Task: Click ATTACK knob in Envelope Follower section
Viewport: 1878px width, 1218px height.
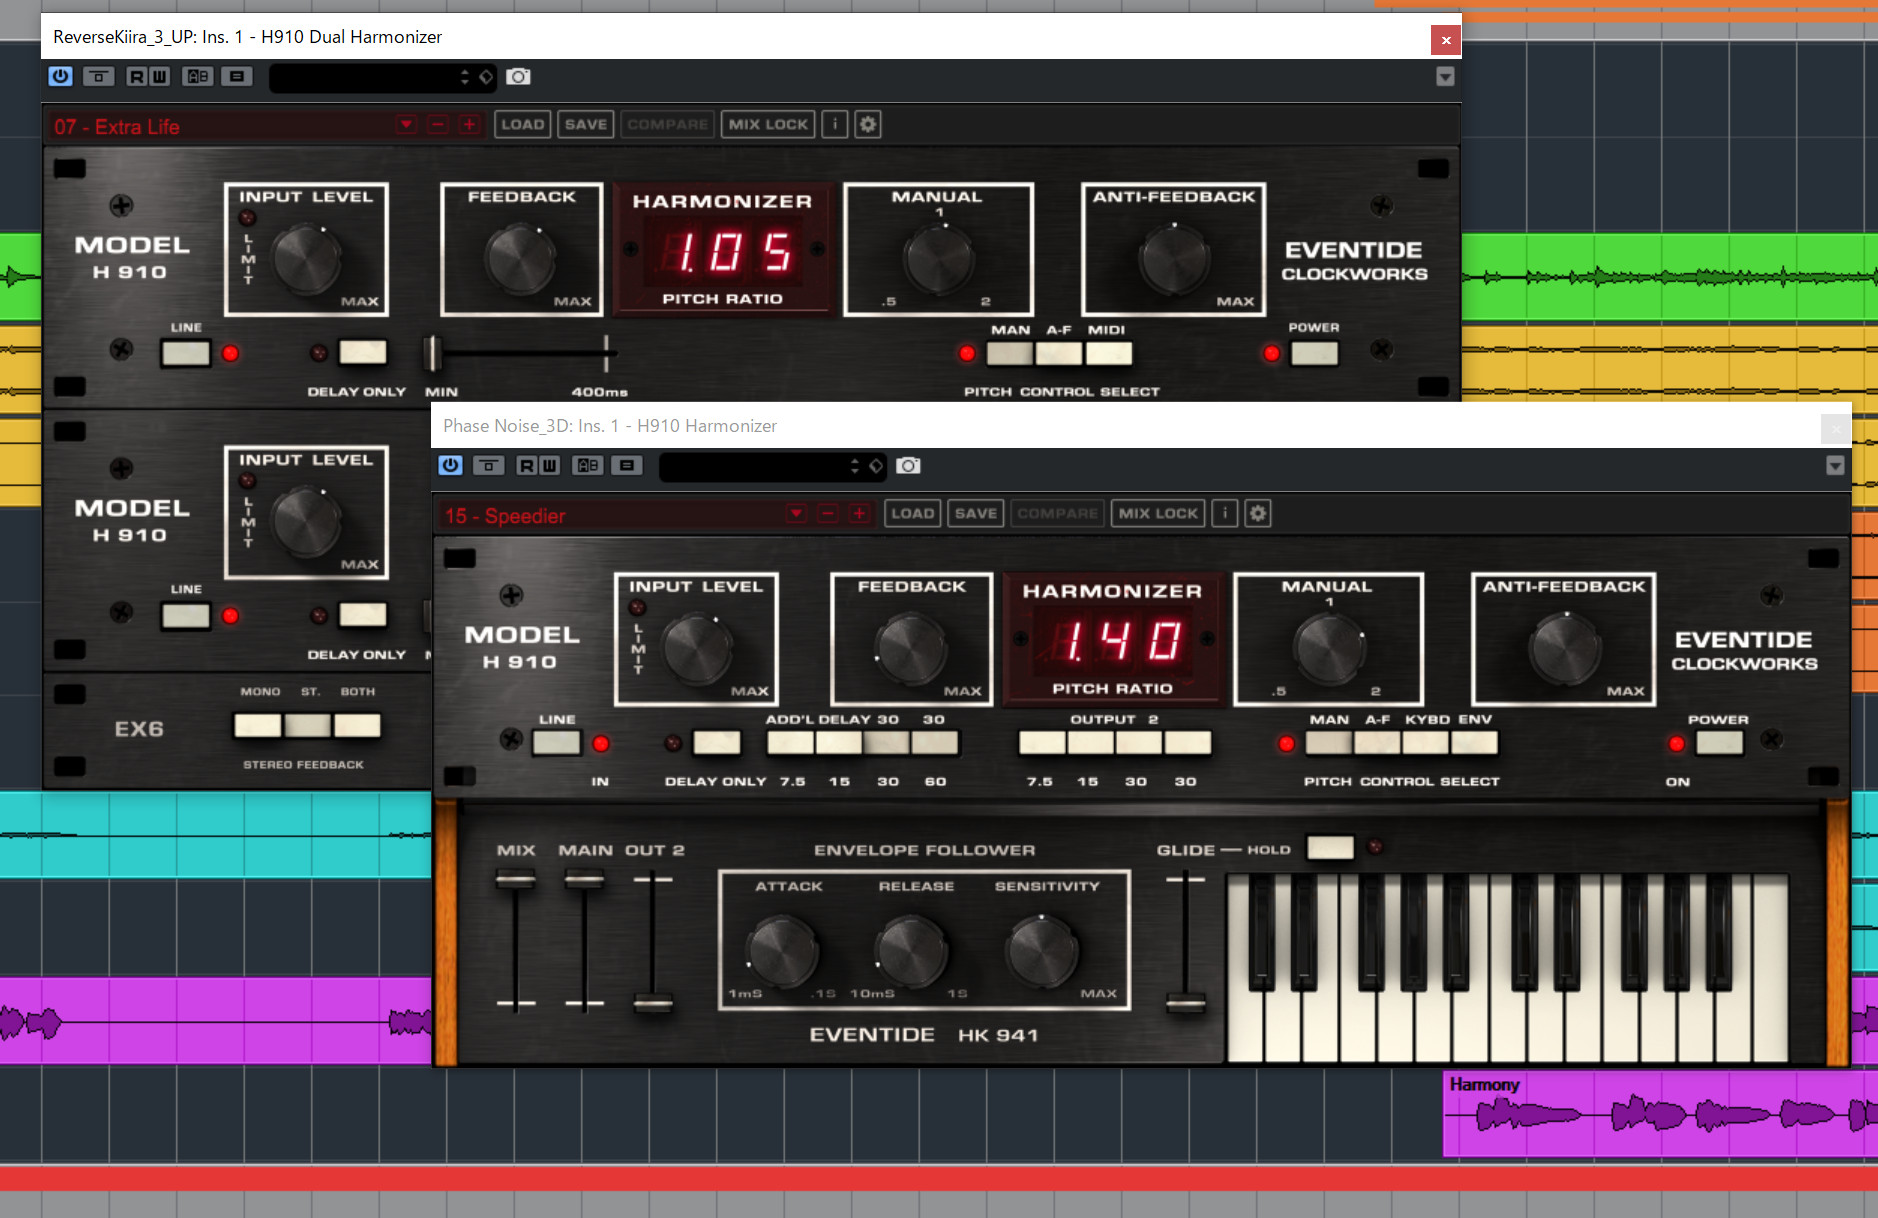Action: click(x=782, y=952)
